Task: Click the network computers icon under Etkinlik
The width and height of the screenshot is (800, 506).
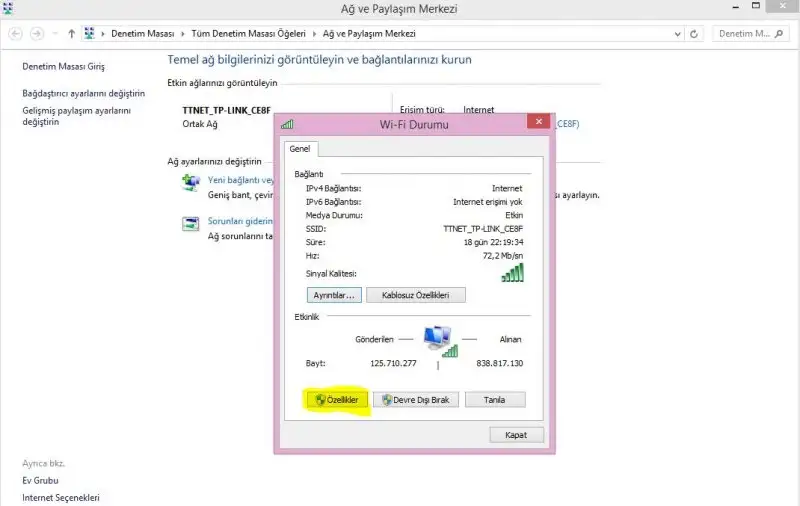Action: 438,340
